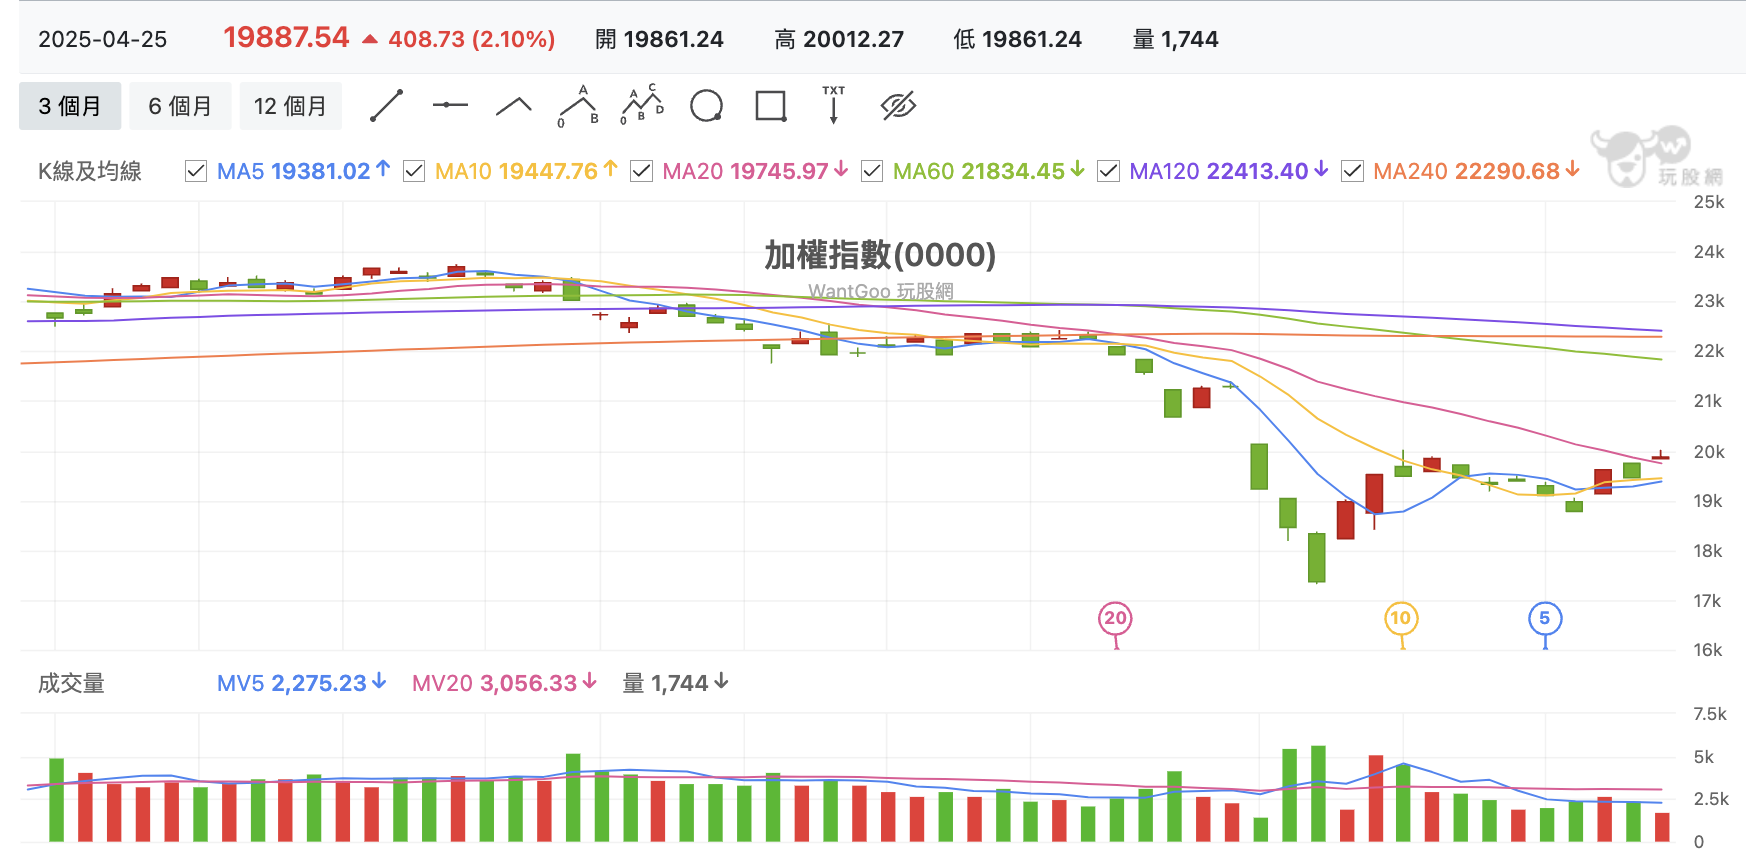Click the last red candlestick near 20k

click(1660, 457)
